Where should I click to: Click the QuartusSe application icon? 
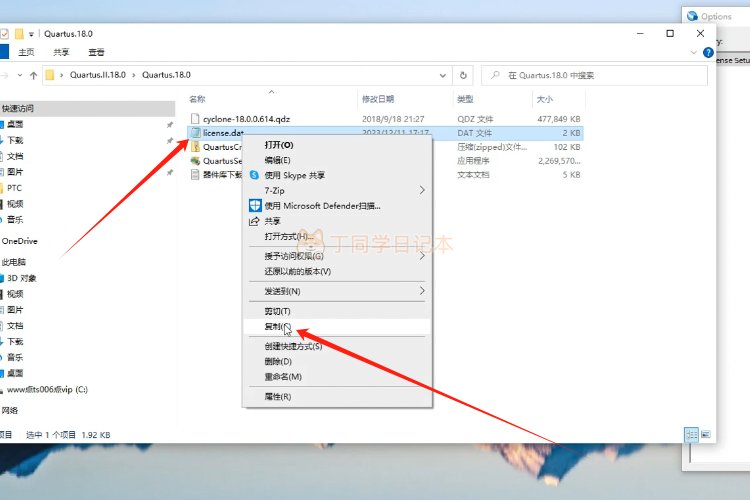195,161
